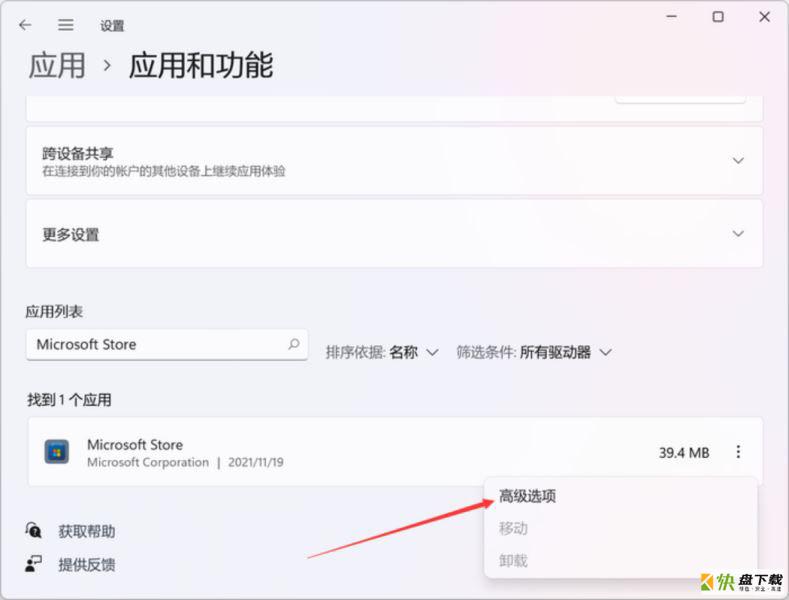The height and width of the screenshot is (600, 789).
Task: Click the feedback person icon
Action: pos(34,564)
